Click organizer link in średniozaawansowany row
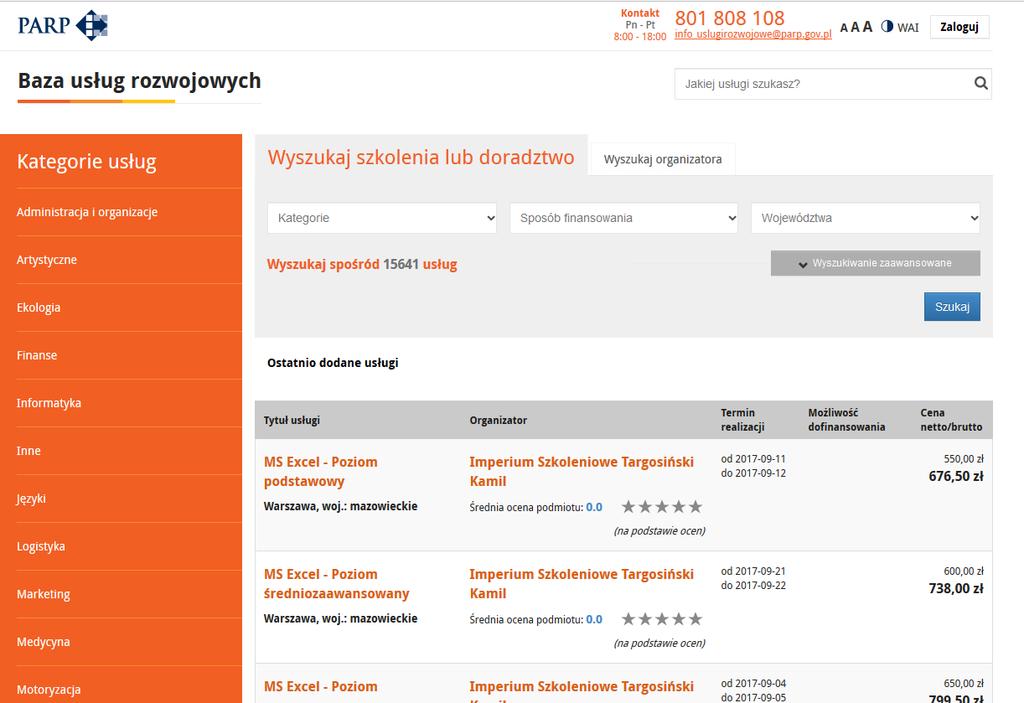Viewport: 1024px width, 703px height. (581, 584)
